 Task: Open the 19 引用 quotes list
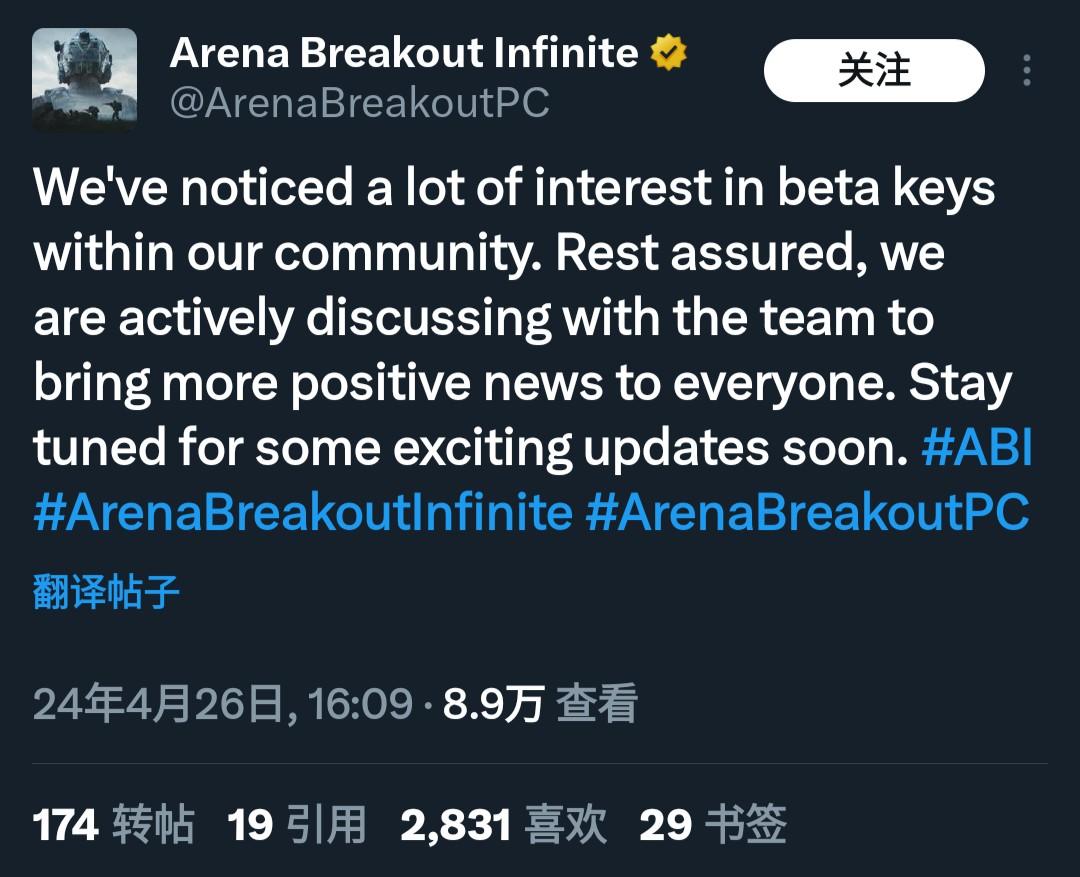[x=296, y=824]
